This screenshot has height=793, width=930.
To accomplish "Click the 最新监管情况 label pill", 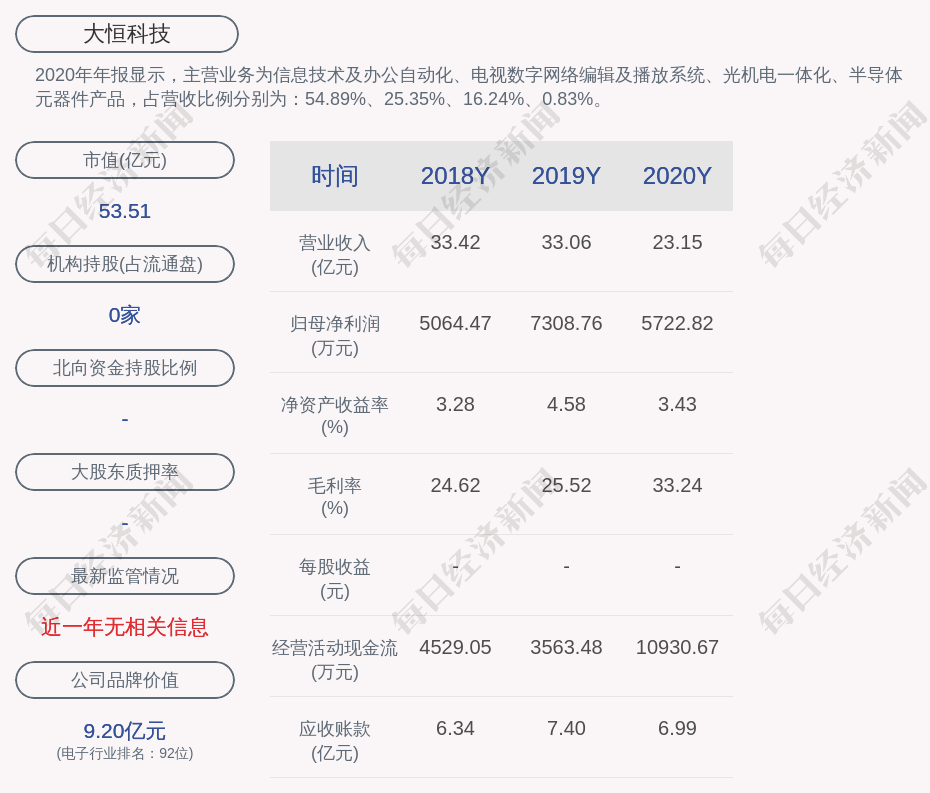I will (x=125, y=576).
